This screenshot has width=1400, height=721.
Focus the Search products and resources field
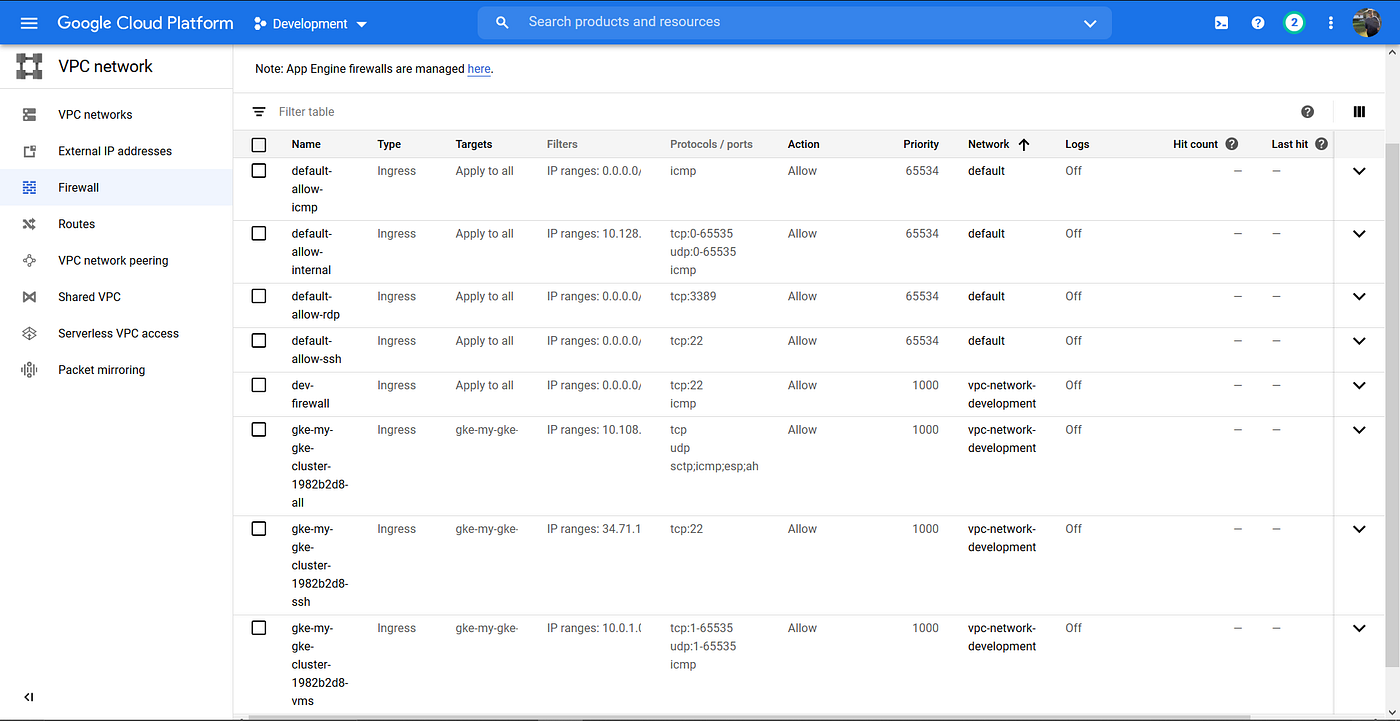(x=795, y=22)
